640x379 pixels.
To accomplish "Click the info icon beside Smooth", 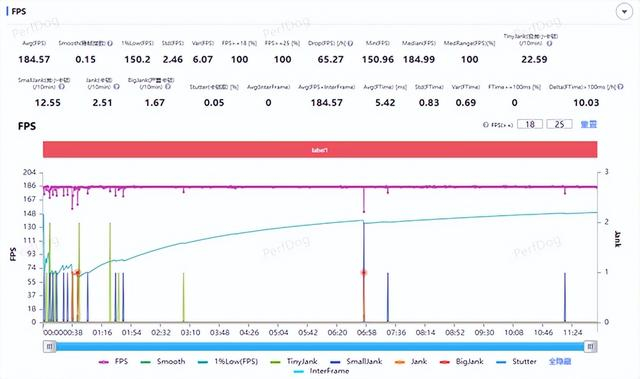I will pos(110,43).
